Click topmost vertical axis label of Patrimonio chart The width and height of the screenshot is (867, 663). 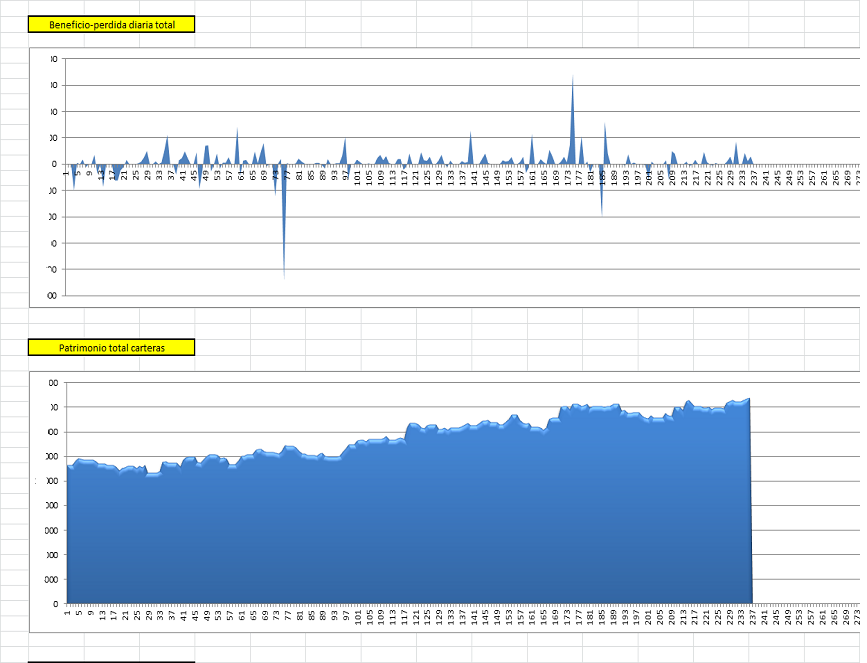point(52,383)
